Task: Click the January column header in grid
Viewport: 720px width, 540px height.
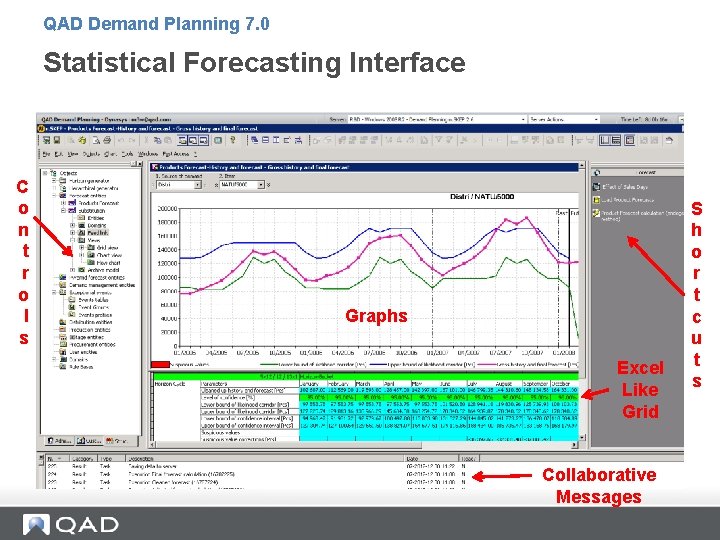Action: [313, 383]
